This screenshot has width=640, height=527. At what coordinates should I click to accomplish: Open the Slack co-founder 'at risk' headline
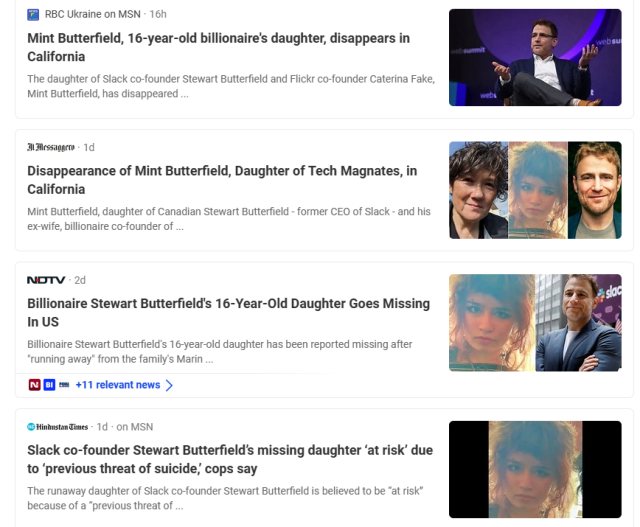coord(230,459)
